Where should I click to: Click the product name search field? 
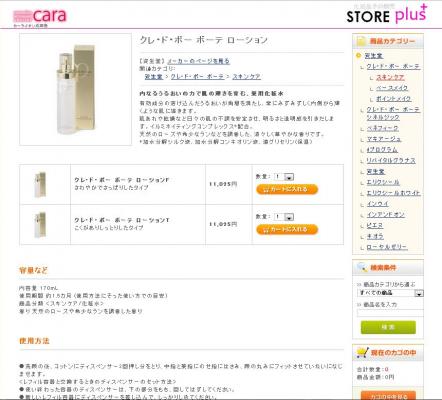[x=390, y=313]
